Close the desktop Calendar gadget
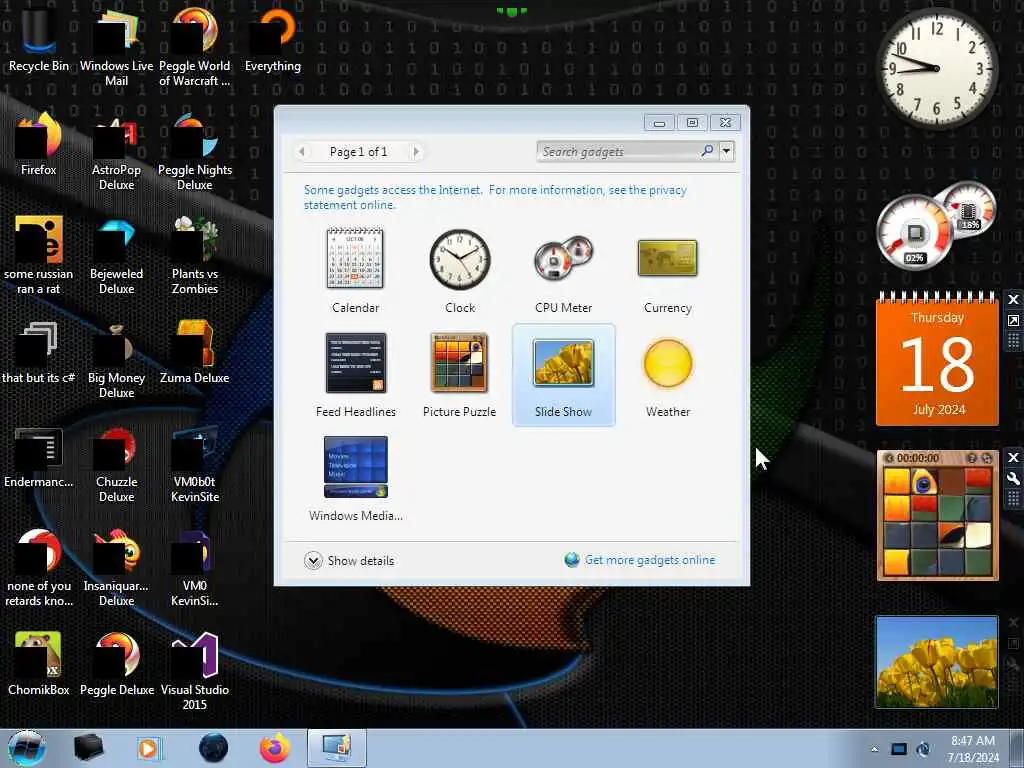 pos(1013,299)
